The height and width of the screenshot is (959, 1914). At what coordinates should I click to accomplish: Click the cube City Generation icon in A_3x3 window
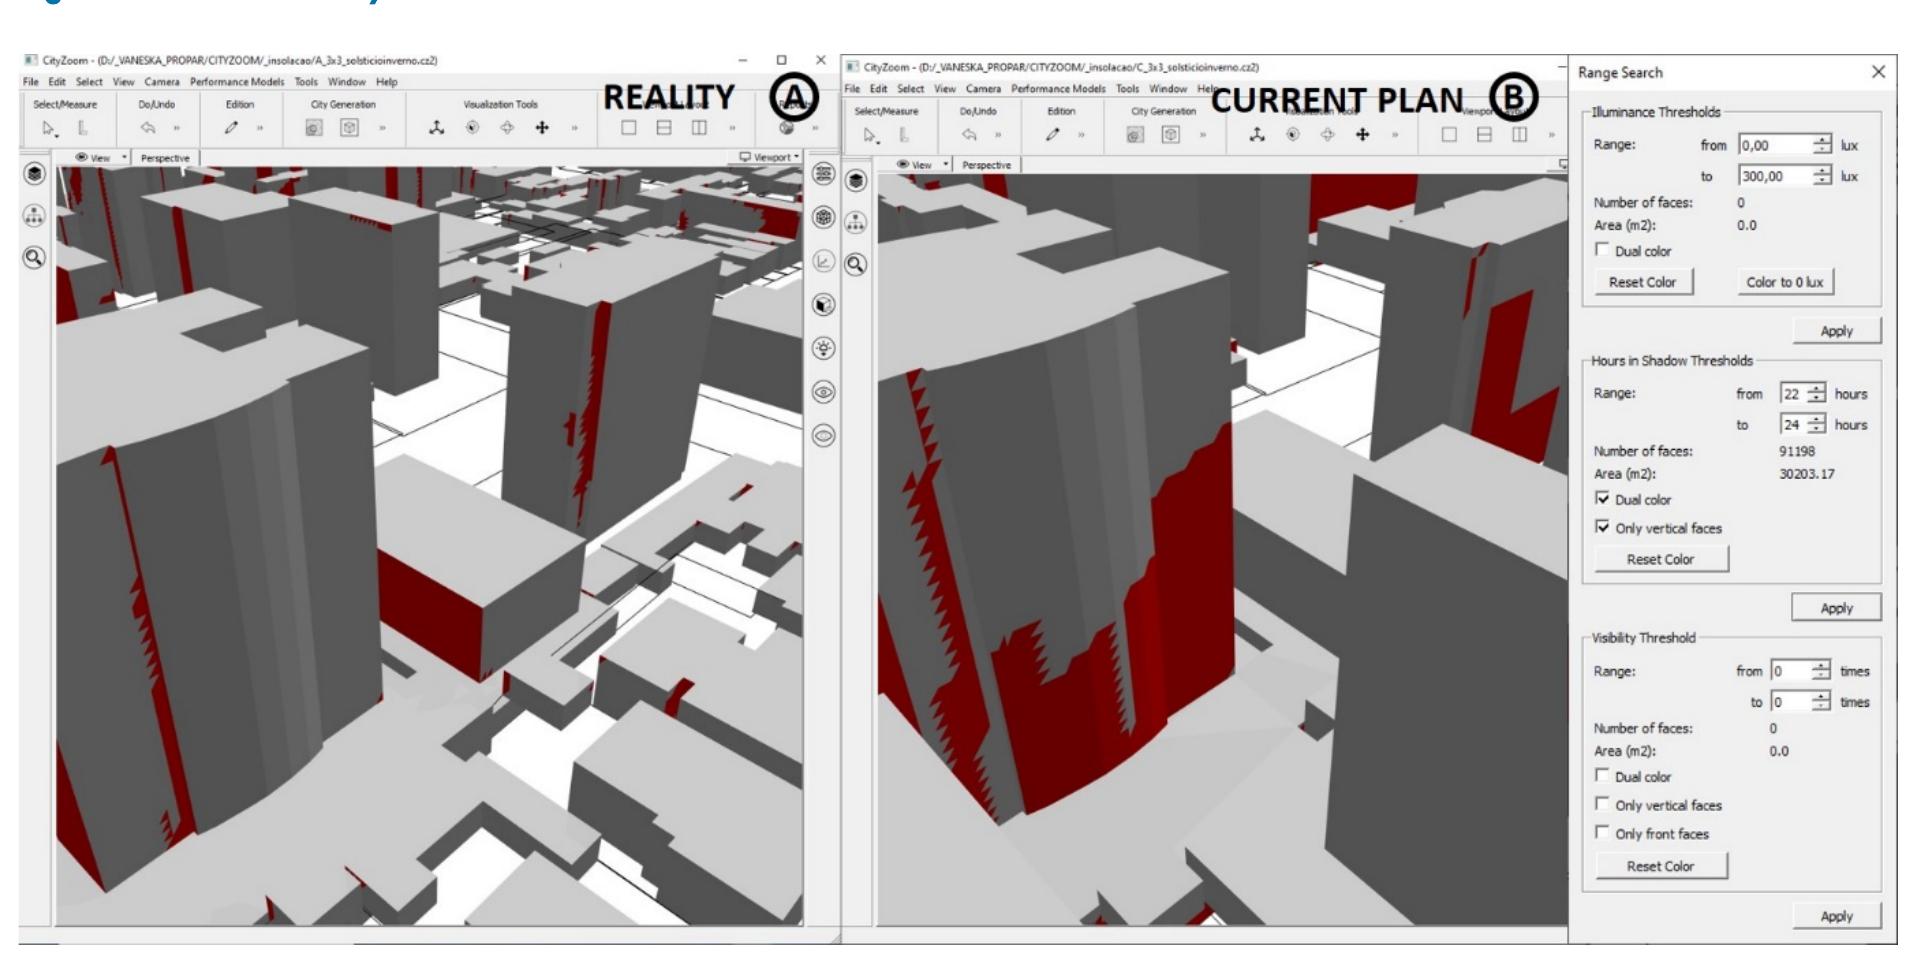tap(349, 128)
